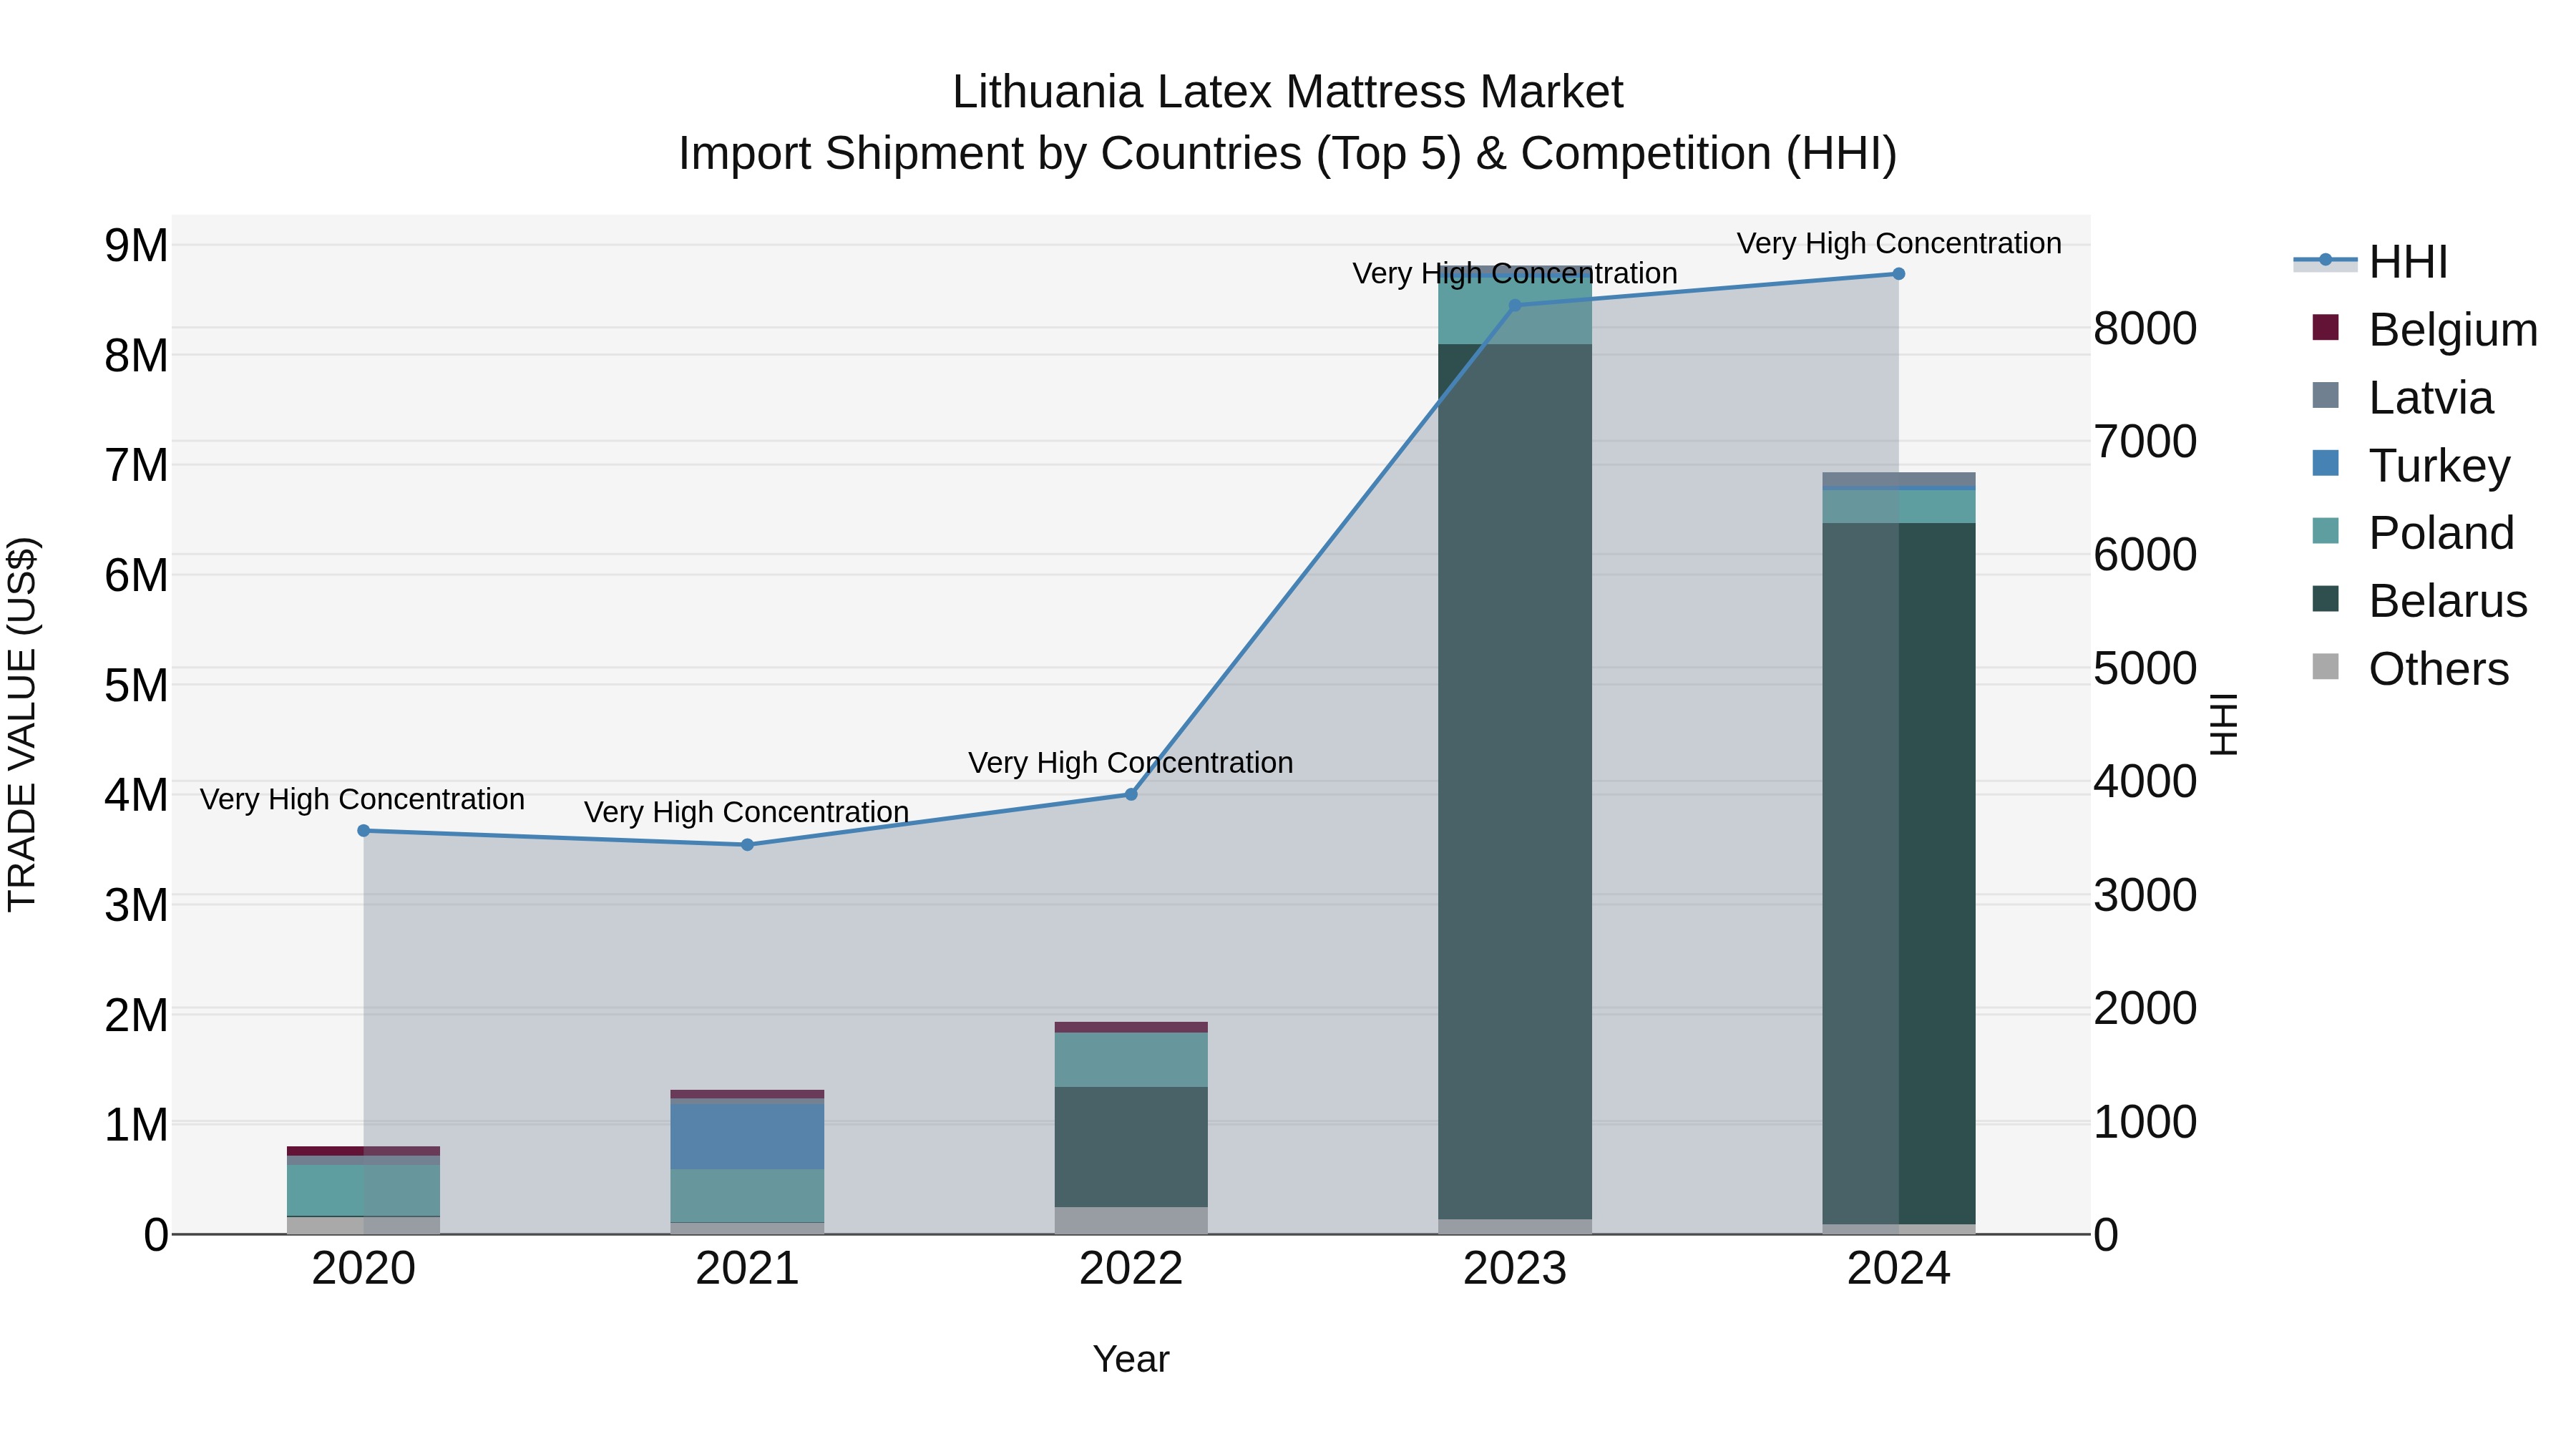
Task: Click the 2020 x-axis label
Action: [x=364, y=1269]
